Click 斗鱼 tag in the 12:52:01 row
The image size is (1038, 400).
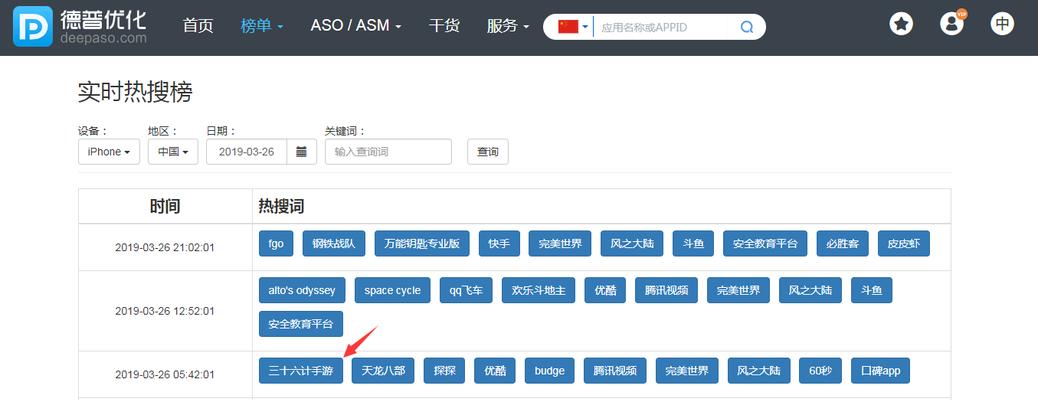871,290
